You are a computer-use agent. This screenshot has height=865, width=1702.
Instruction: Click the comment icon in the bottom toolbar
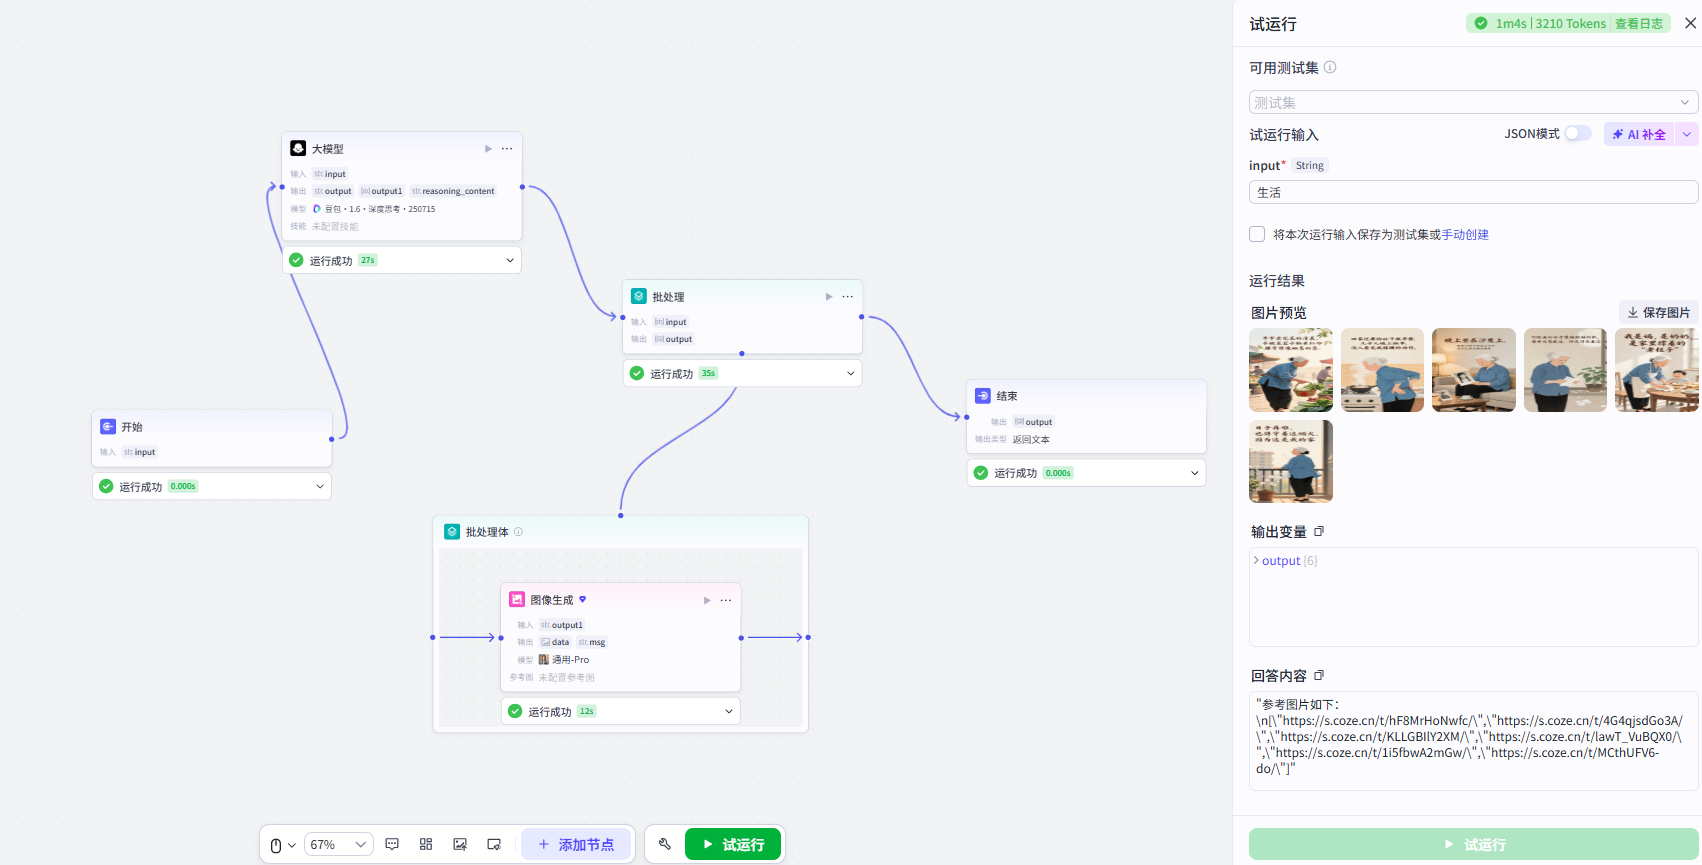tap(392, 844)
